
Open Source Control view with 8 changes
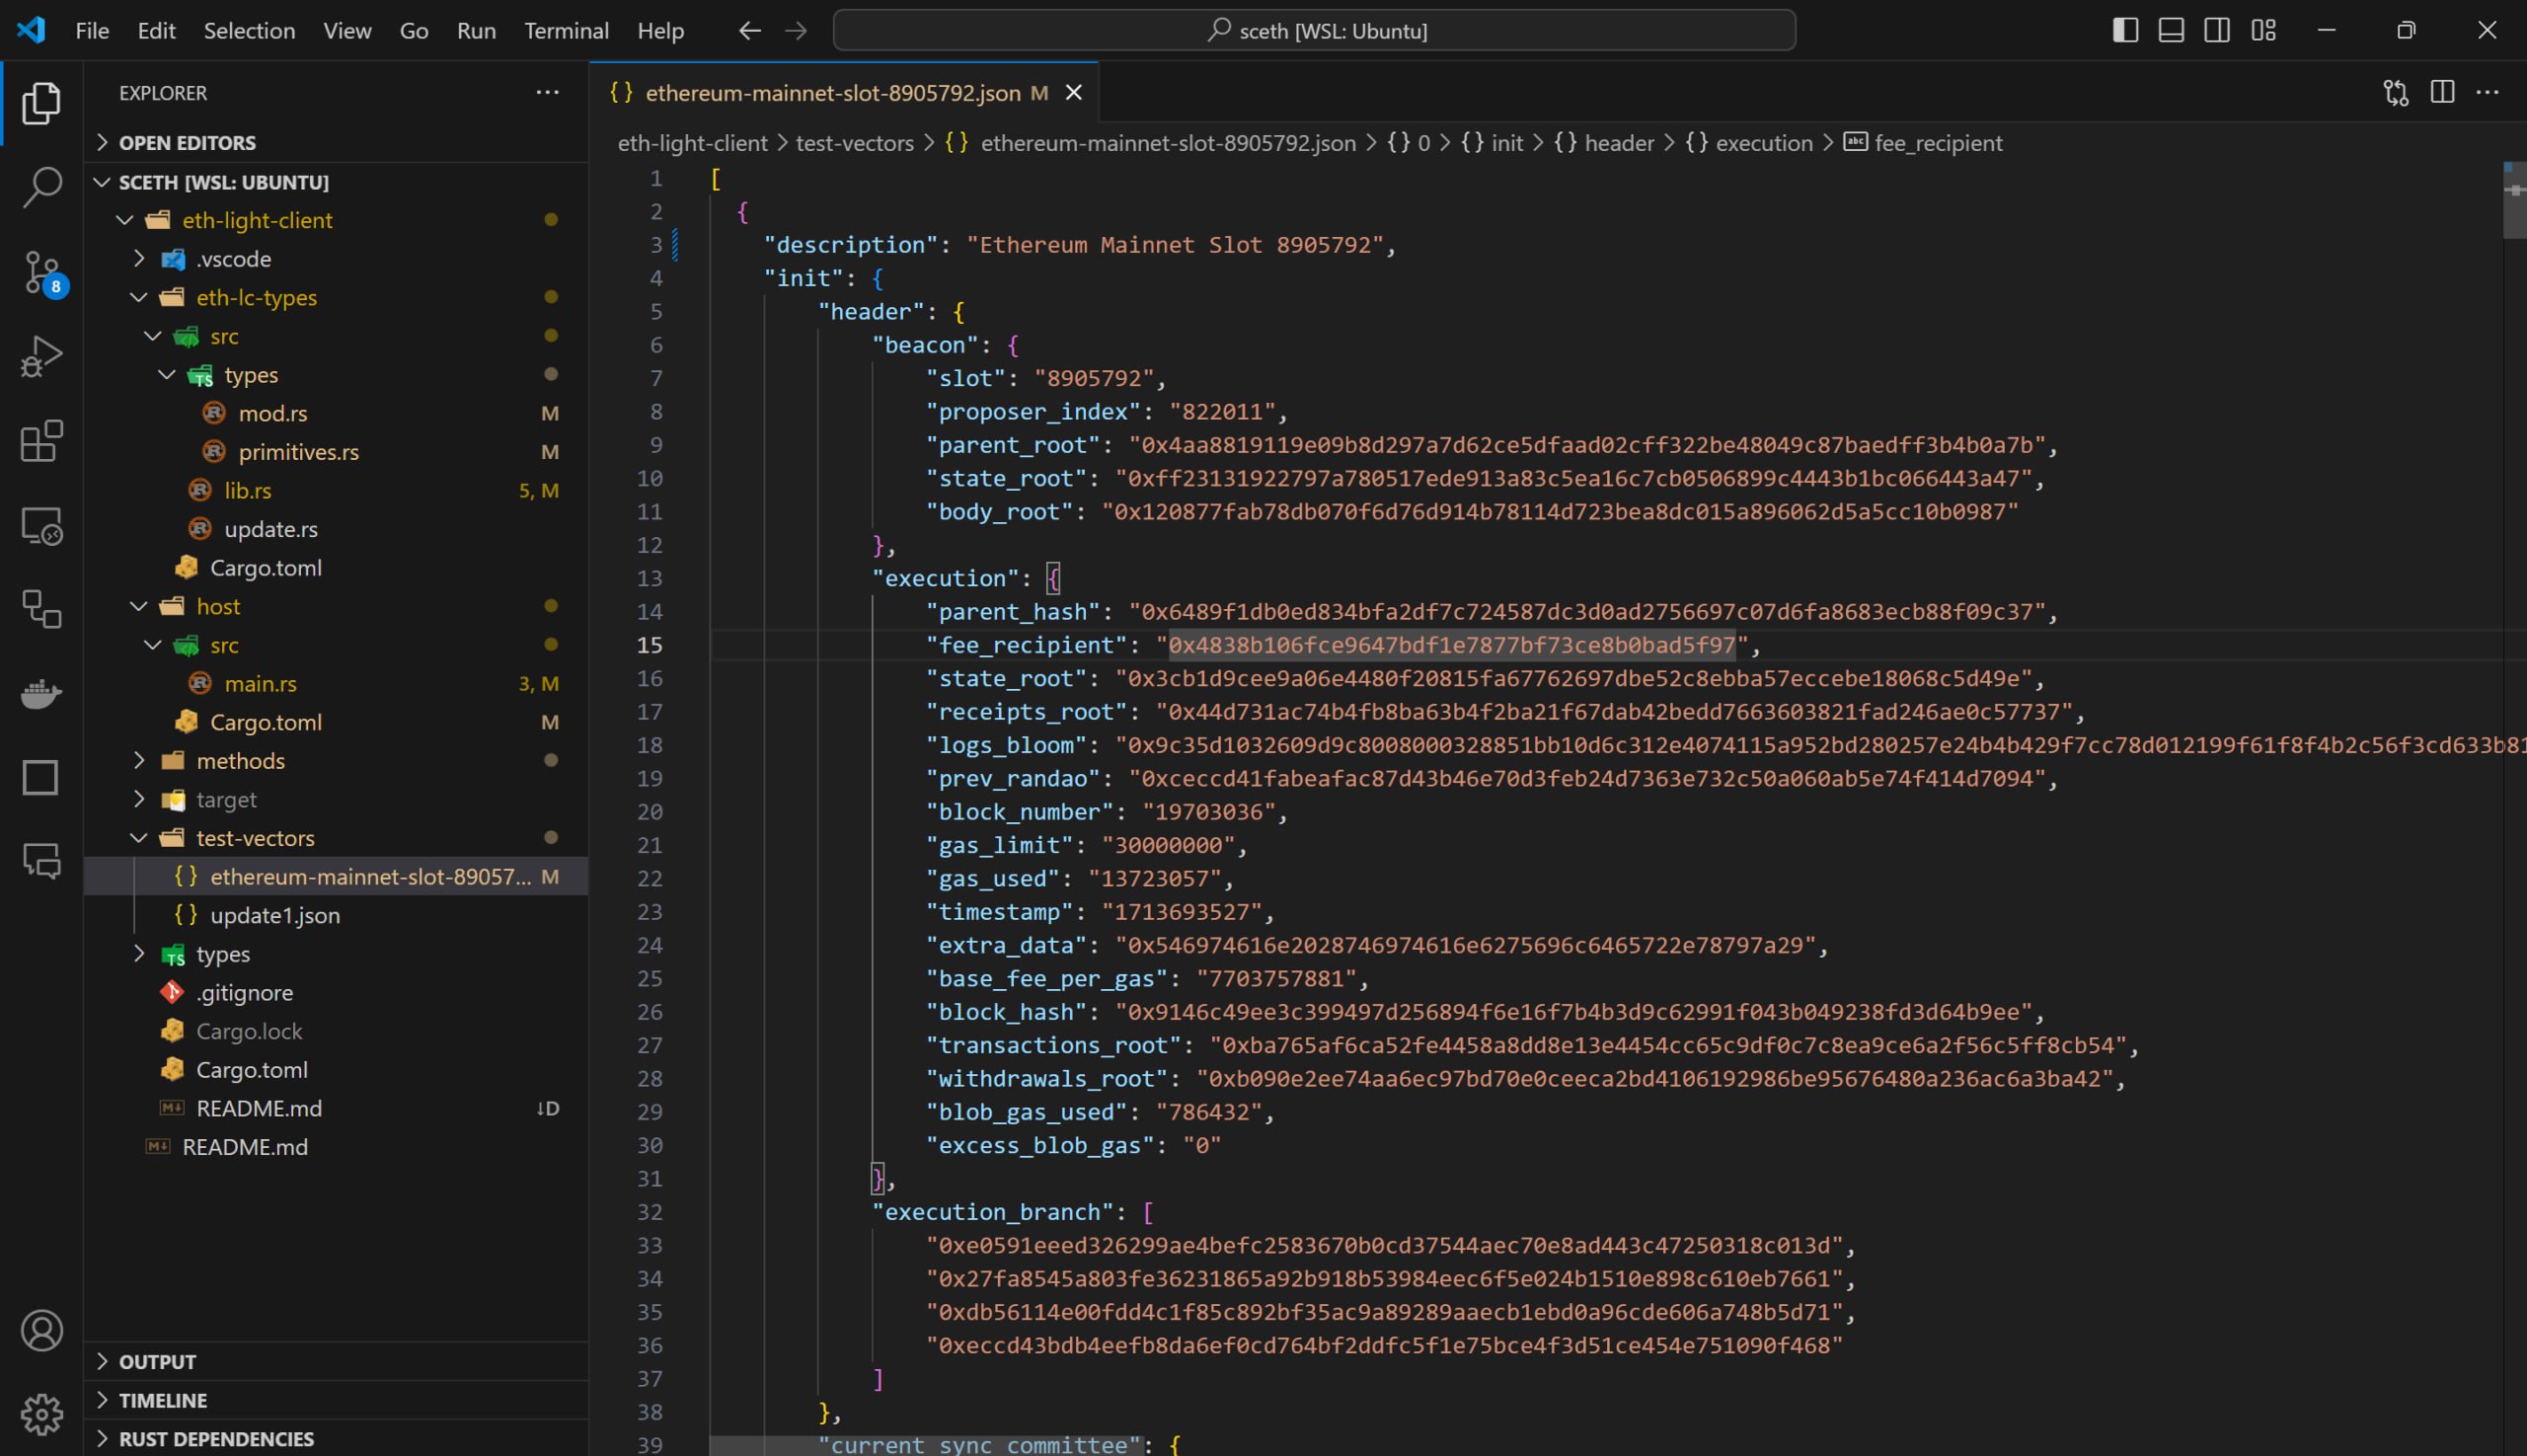click(41, 272)
